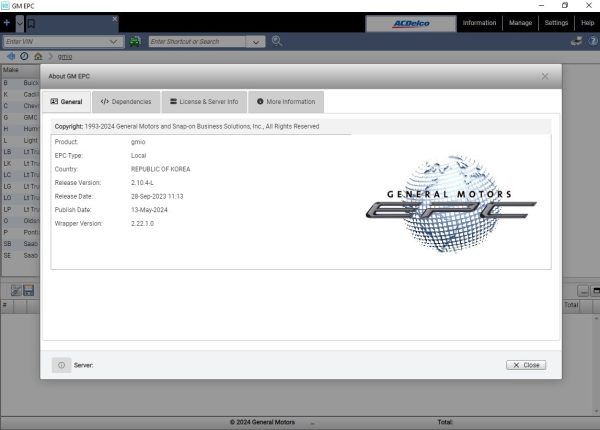
Task: Select the G GMC make row
Action: pos(21,117)
